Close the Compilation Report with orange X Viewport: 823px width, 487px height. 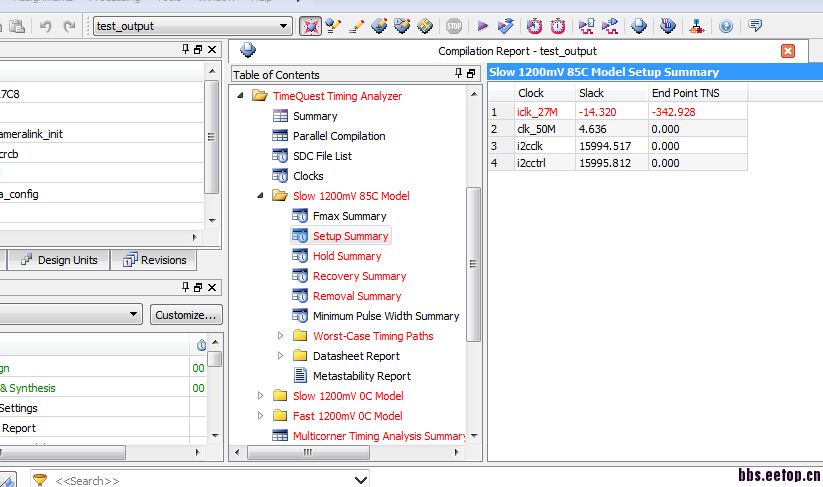coord(788,51)
